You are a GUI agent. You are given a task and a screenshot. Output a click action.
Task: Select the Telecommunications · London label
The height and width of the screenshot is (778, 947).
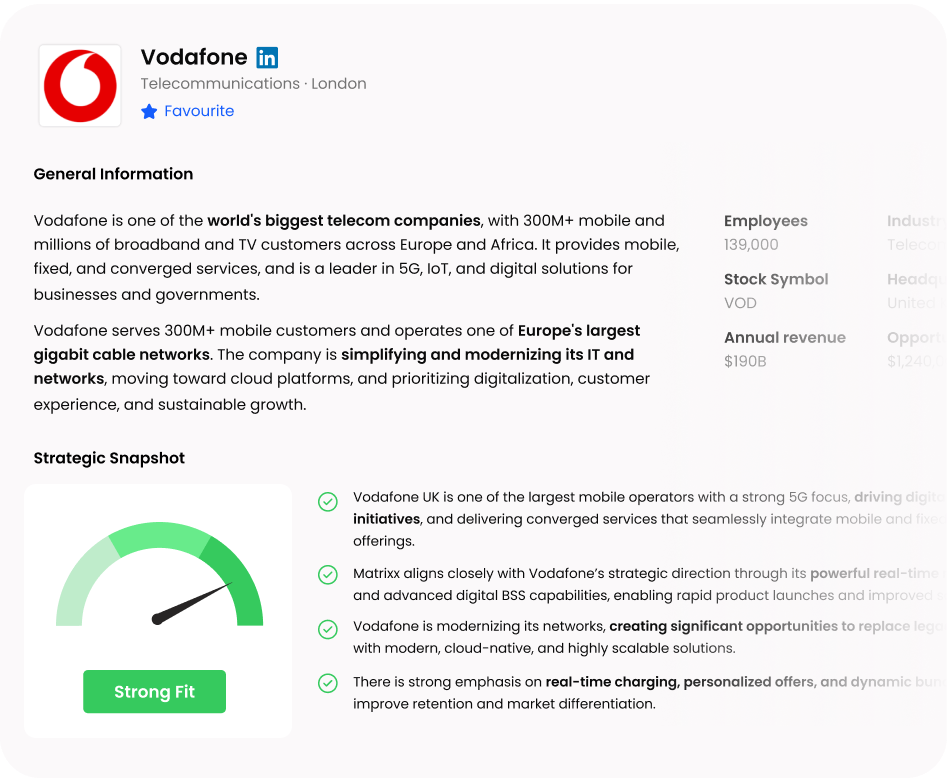pos(253,84)
